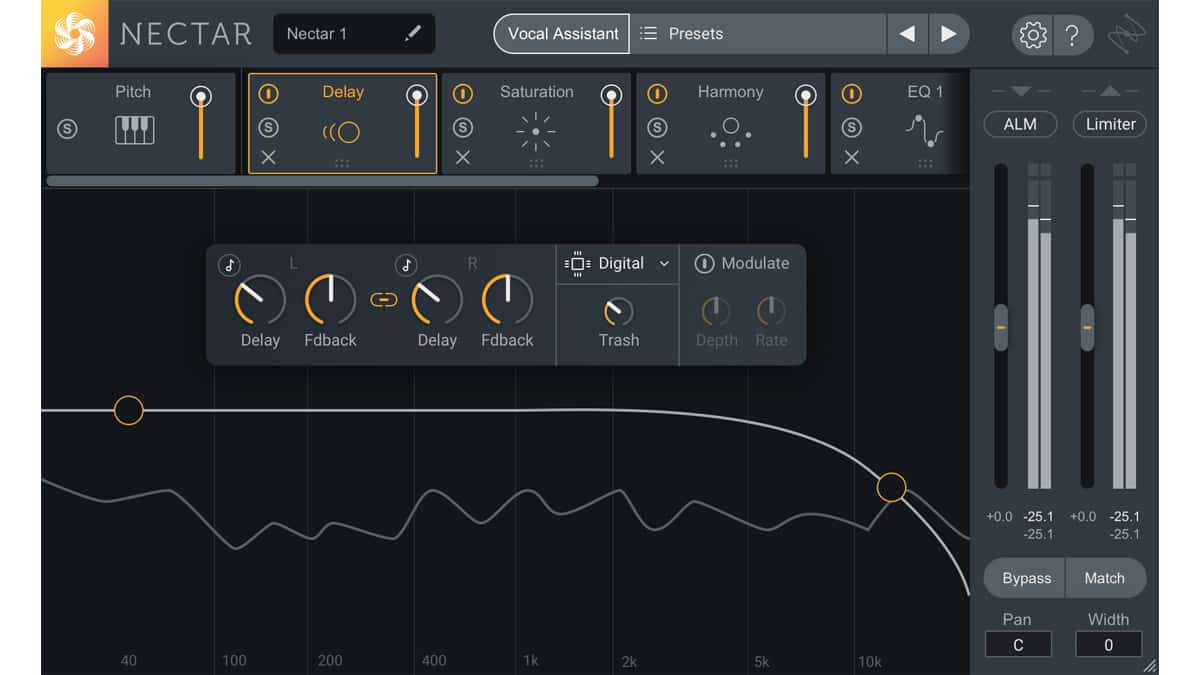The image size is (1200, 675).
Task: Adjust the Trash knob
Action: [618, 312]
